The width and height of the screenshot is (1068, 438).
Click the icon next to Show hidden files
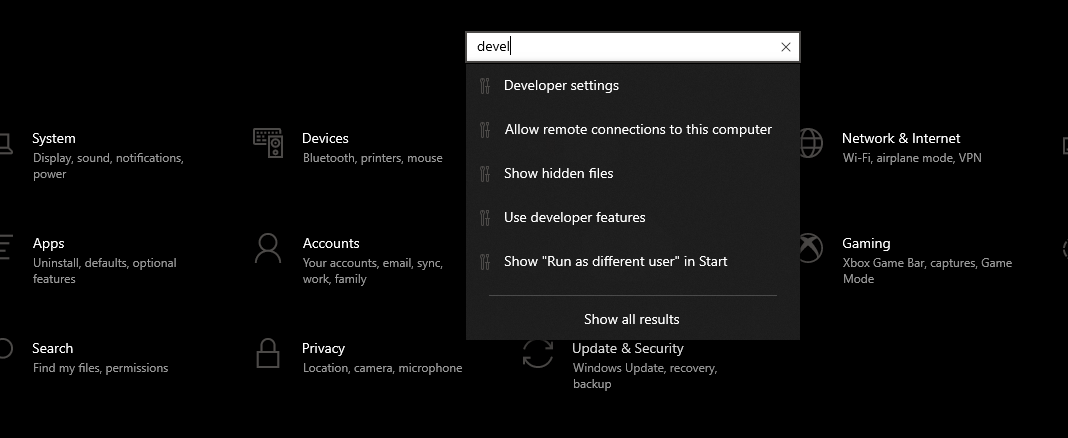tap(485, 174)
